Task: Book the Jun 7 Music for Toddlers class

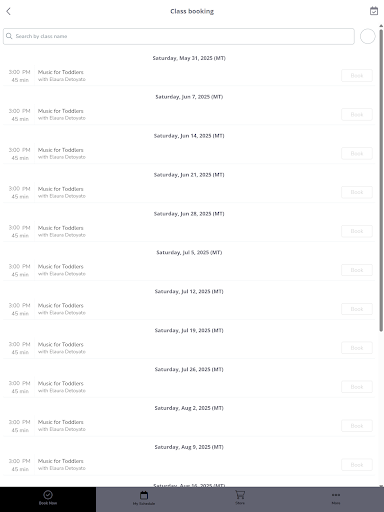Action: click(357, 115)
